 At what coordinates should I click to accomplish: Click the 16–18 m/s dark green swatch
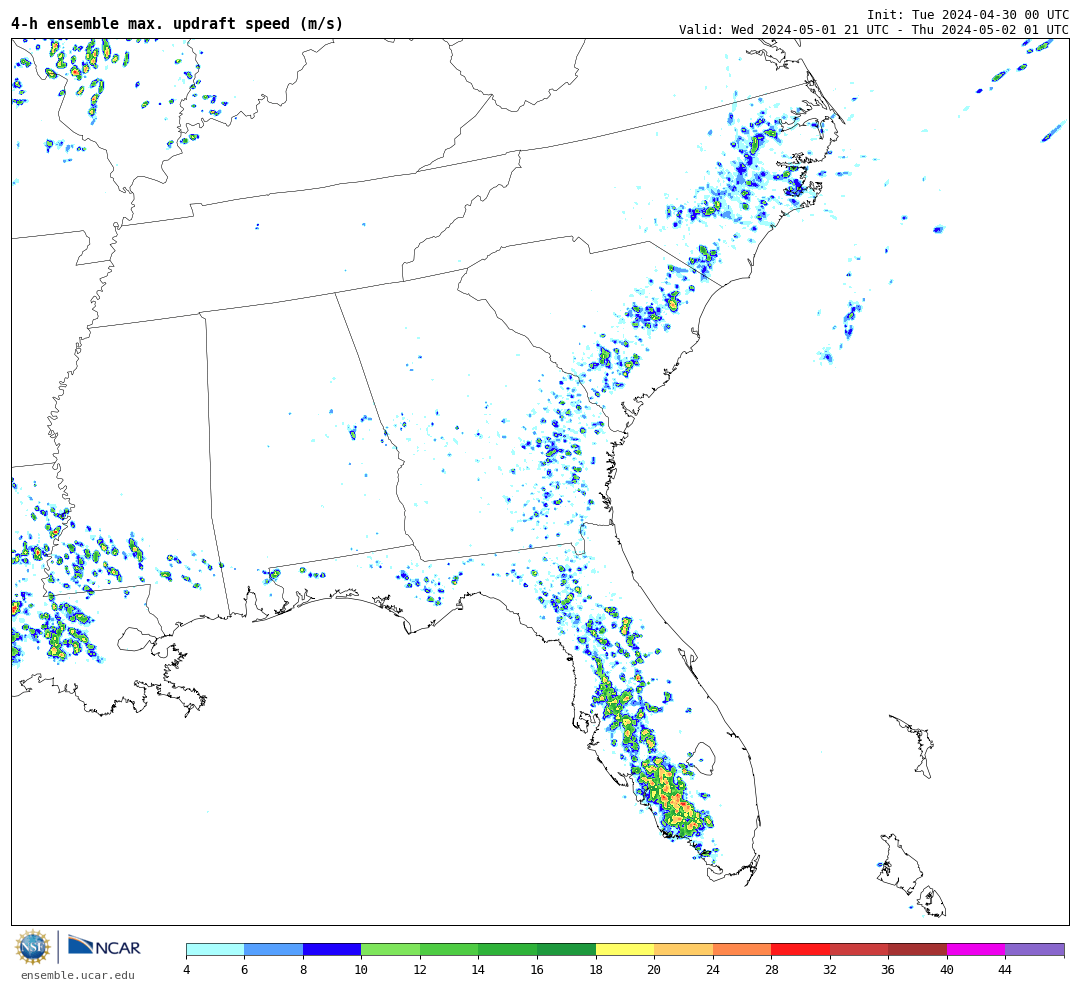(566, 950)
